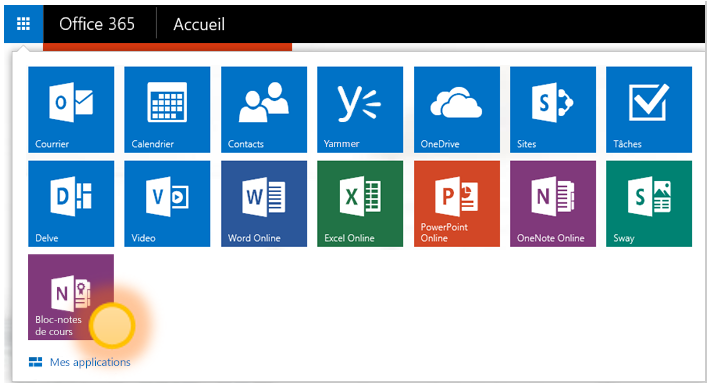The width and height of the screenshot is (707, 387).
Task: Click the Office 365 header title
Action: click(x=97, y=24)
